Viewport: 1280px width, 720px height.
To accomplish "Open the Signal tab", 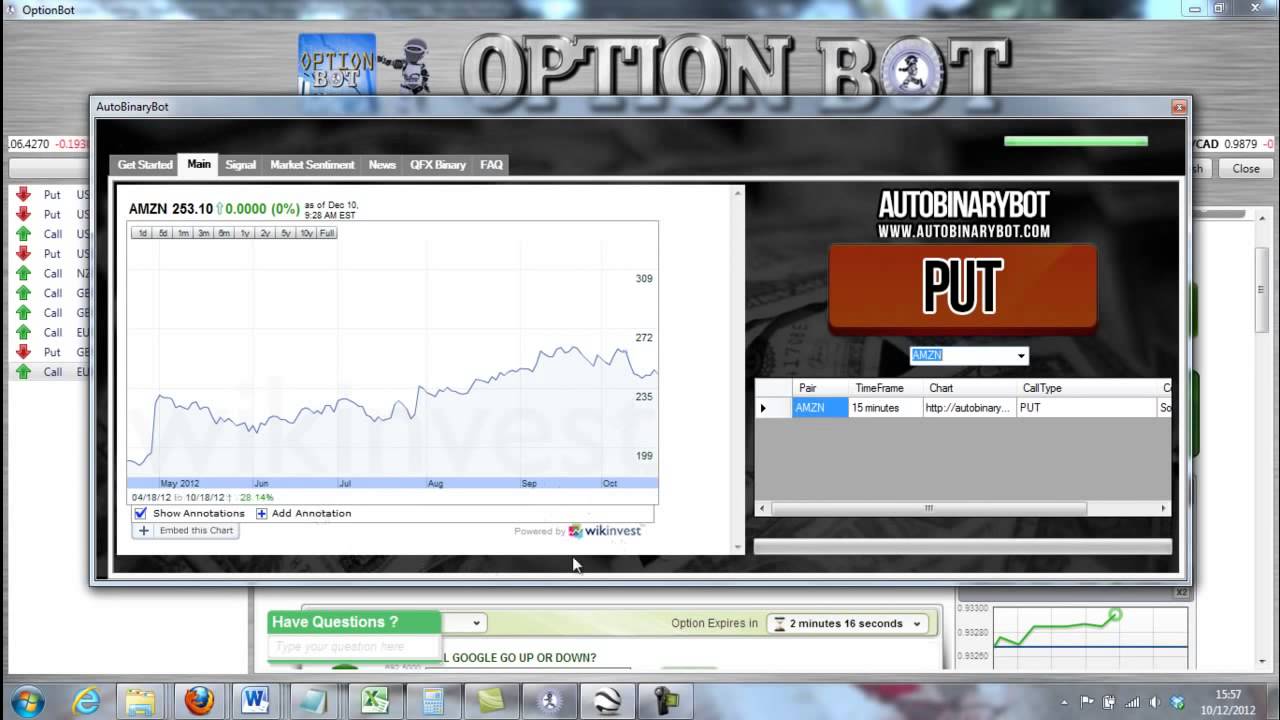I will pyautogui.click(x=240, y=165).
